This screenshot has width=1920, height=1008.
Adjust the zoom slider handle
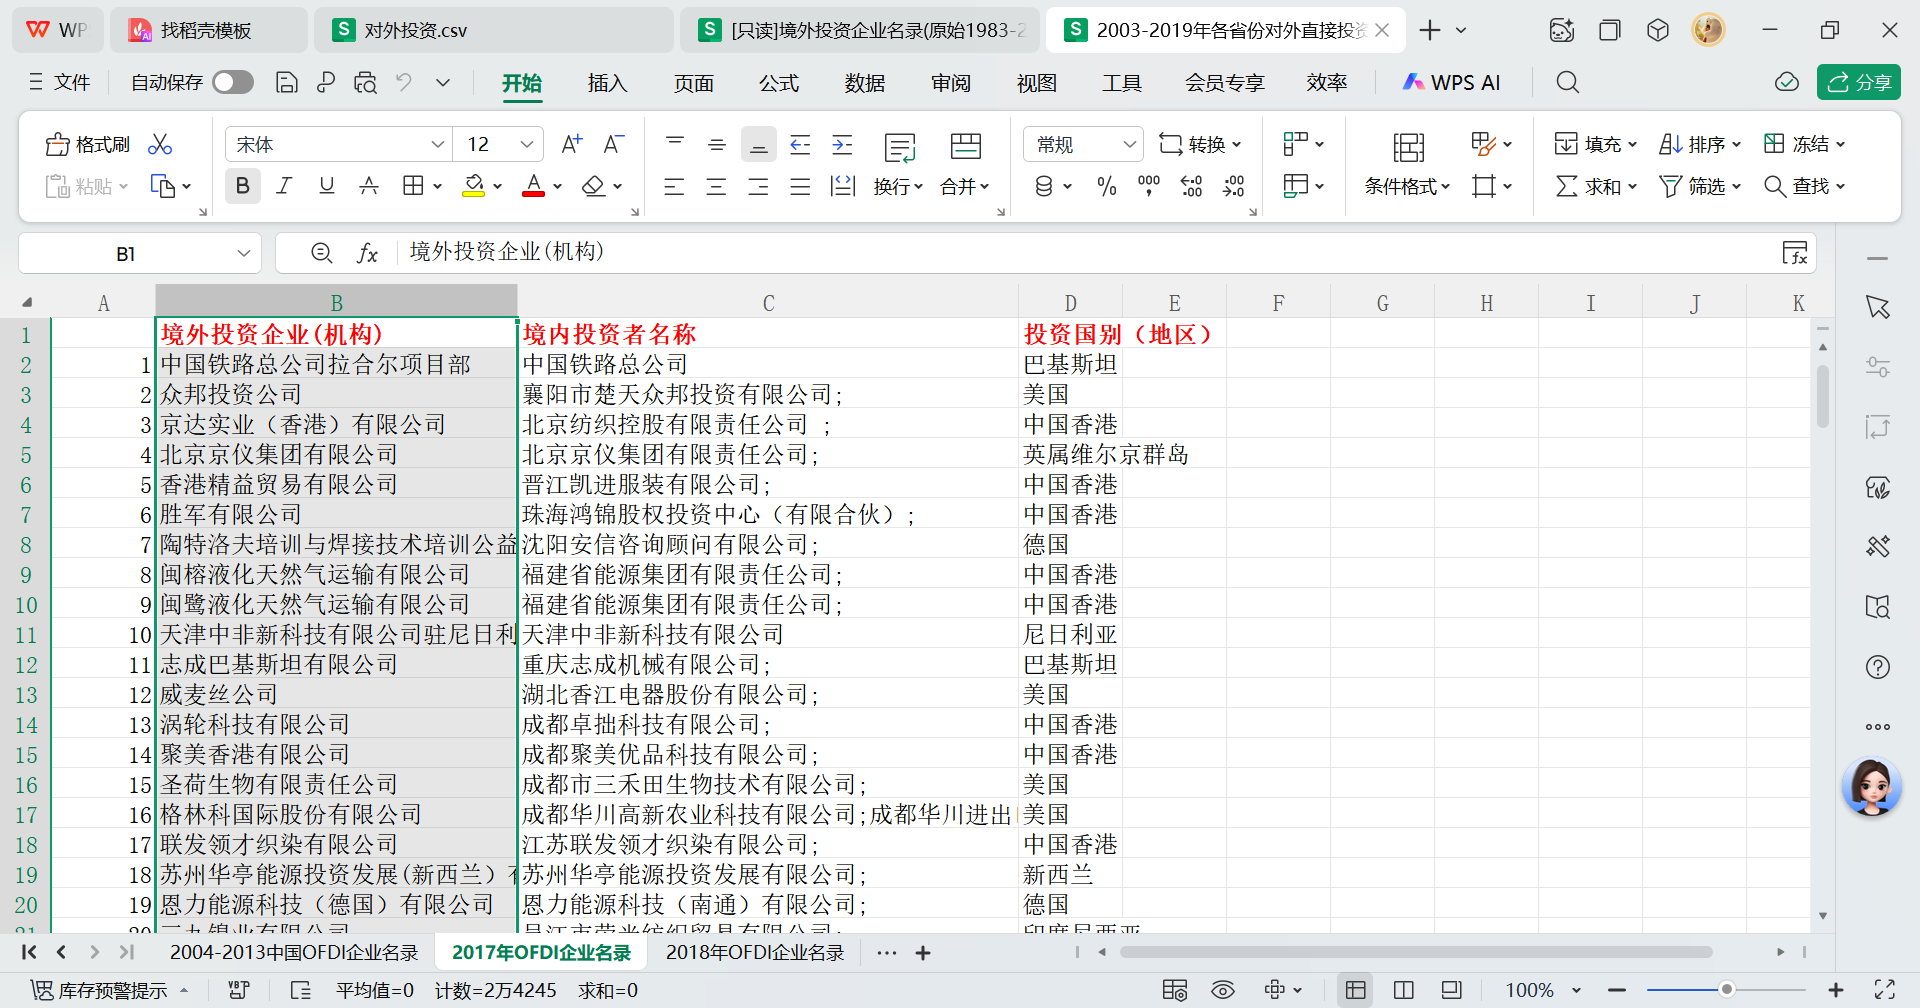[1726, 990]
